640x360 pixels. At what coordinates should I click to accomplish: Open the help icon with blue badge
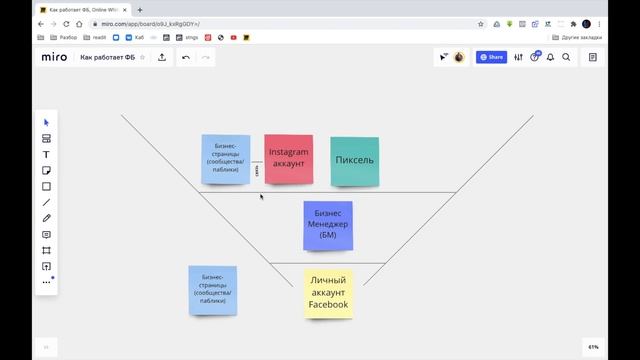click(535, 57)
